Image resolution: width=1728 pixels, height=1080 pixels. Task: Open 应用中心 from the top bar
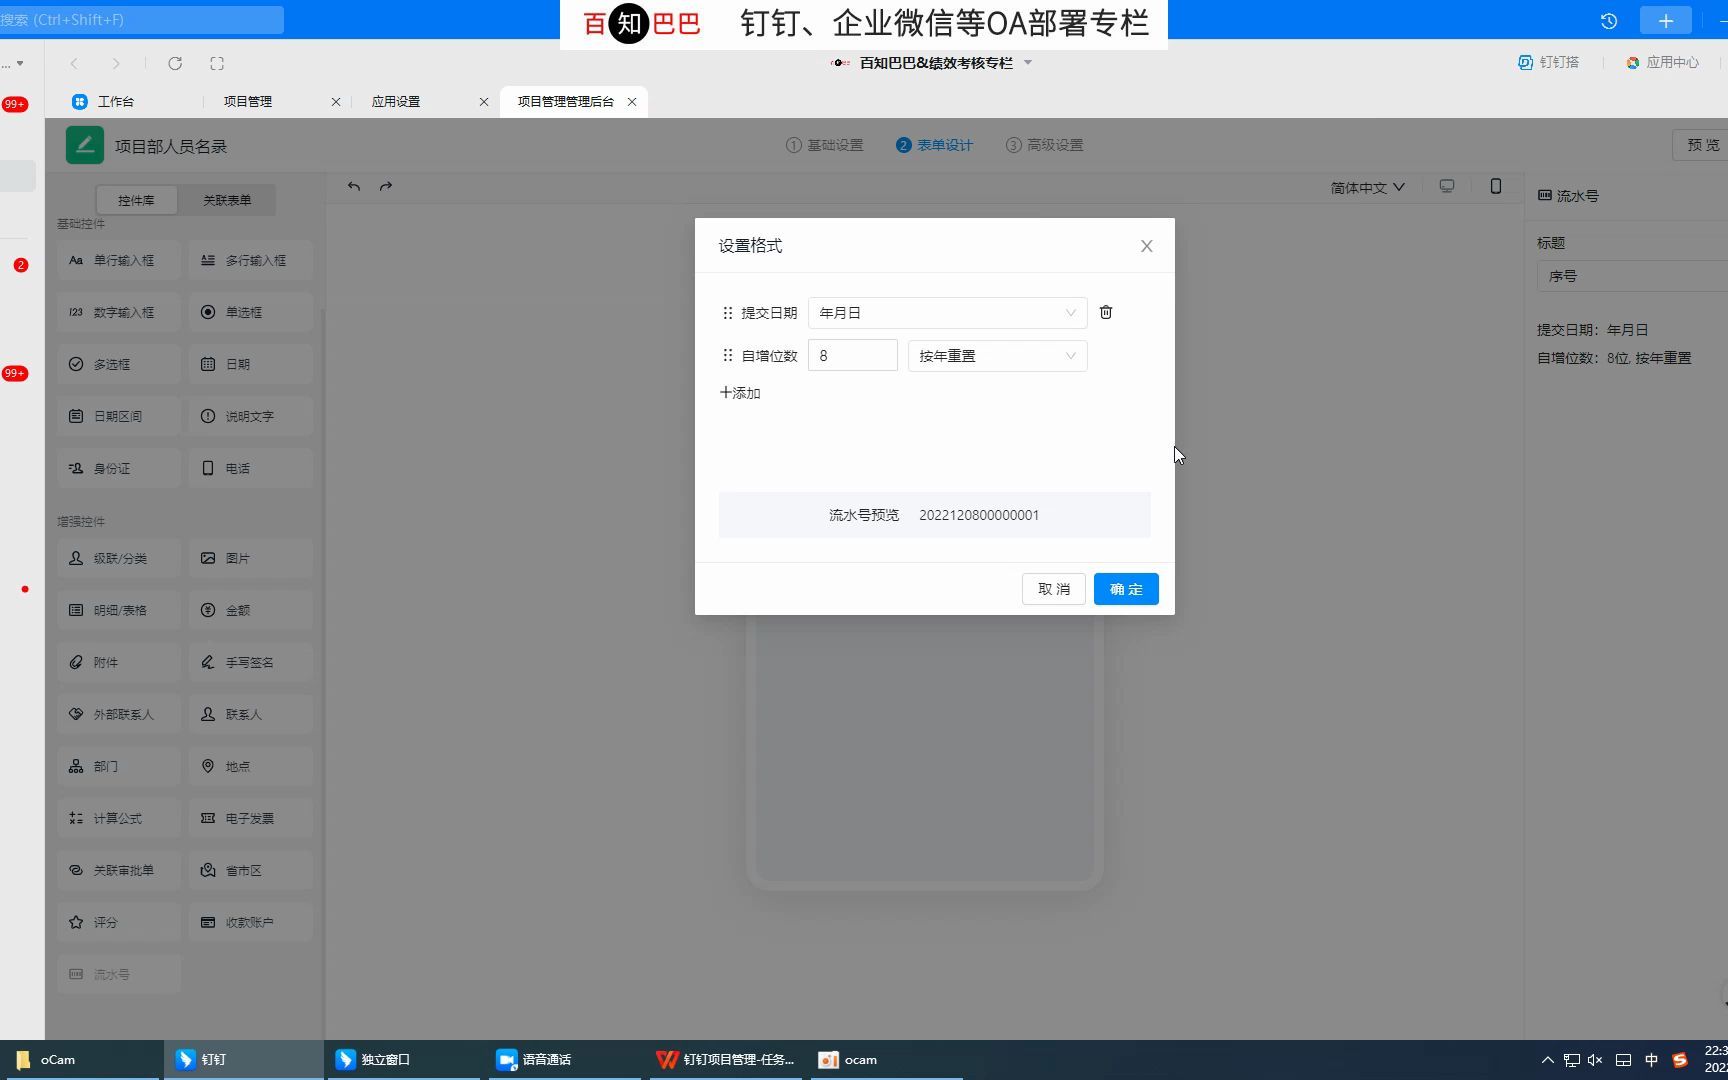[x=1662, y=62]
